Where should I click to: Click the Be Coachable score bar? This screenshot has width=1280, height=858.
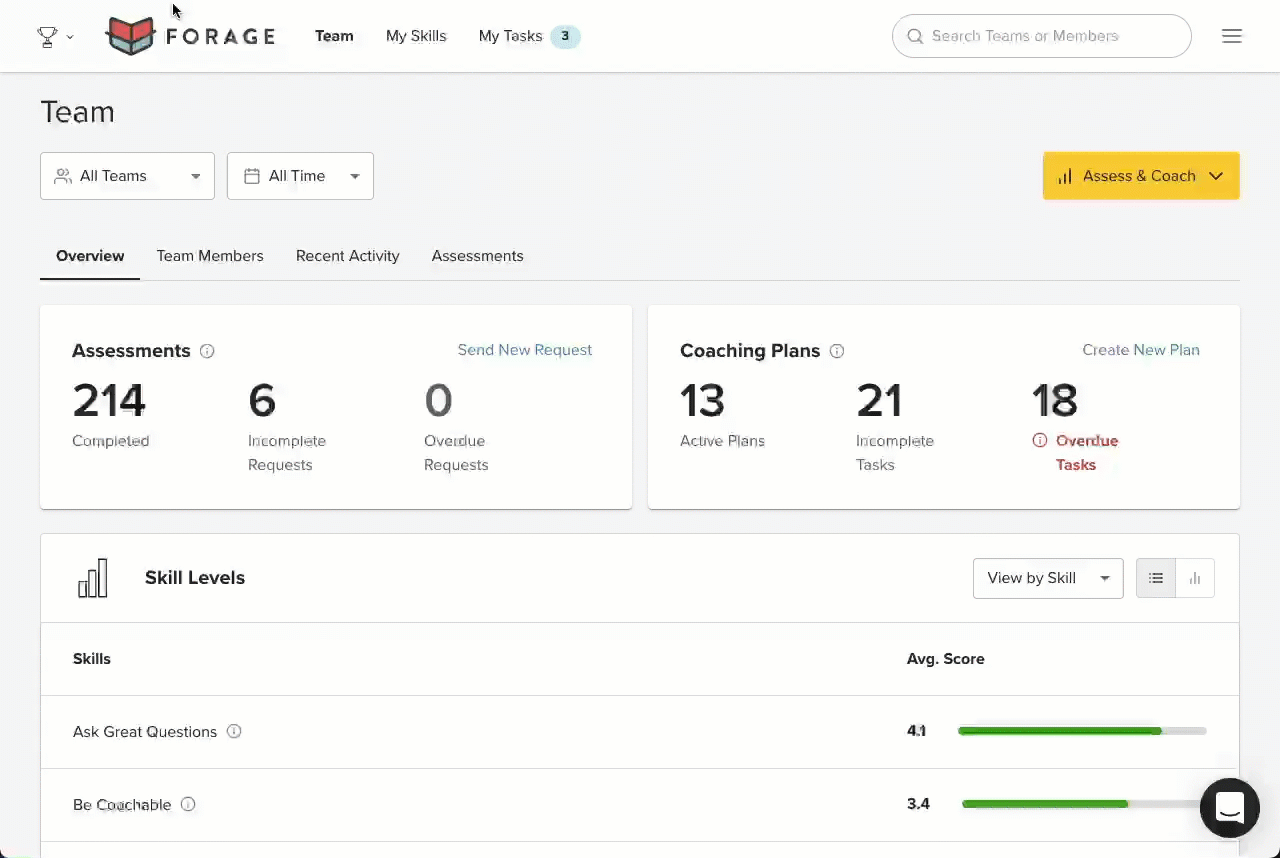[x=1084, y=804]
